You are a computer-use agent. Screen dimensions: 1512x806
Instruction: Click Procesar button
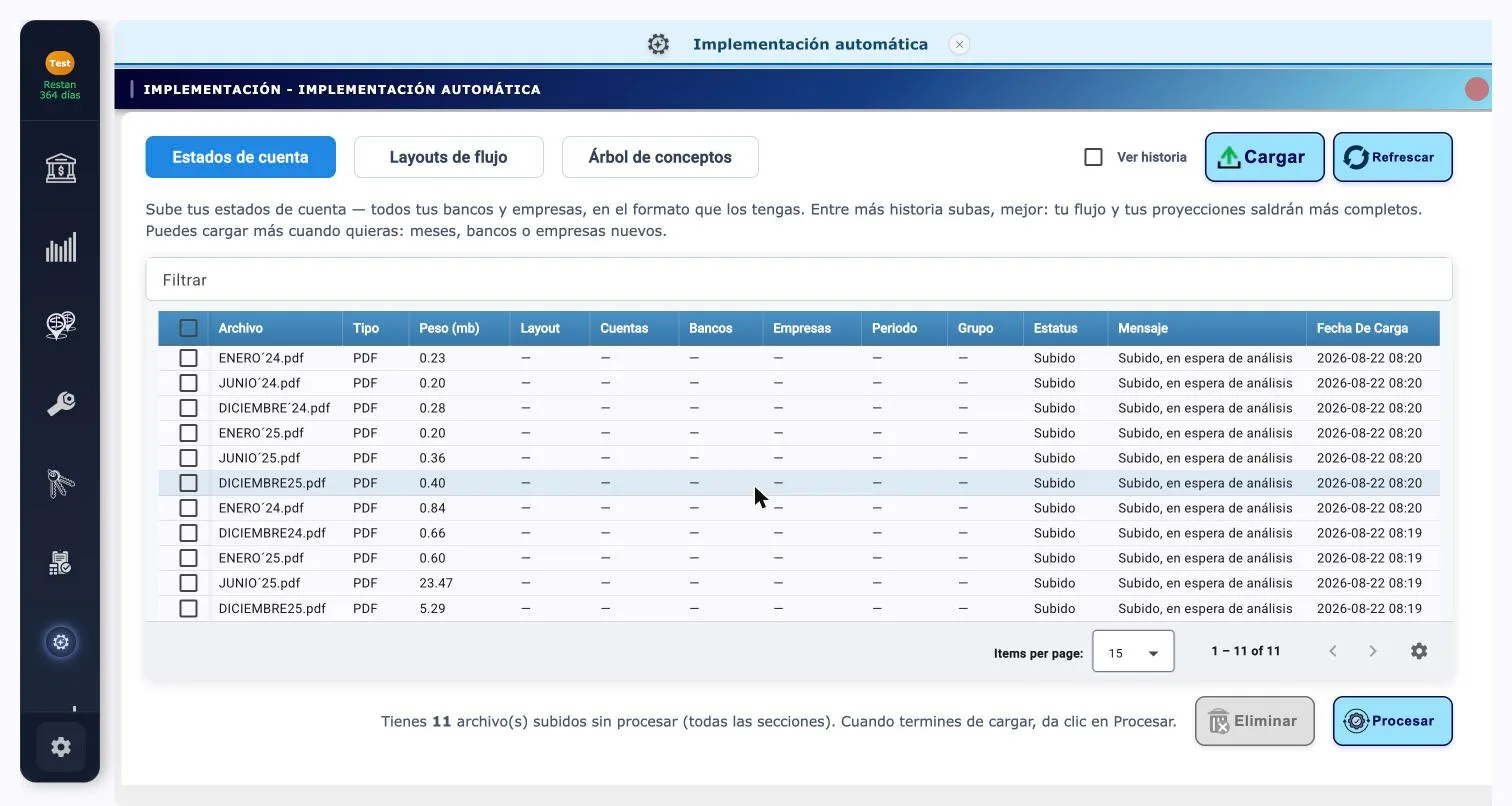[x=1392, y=721]
